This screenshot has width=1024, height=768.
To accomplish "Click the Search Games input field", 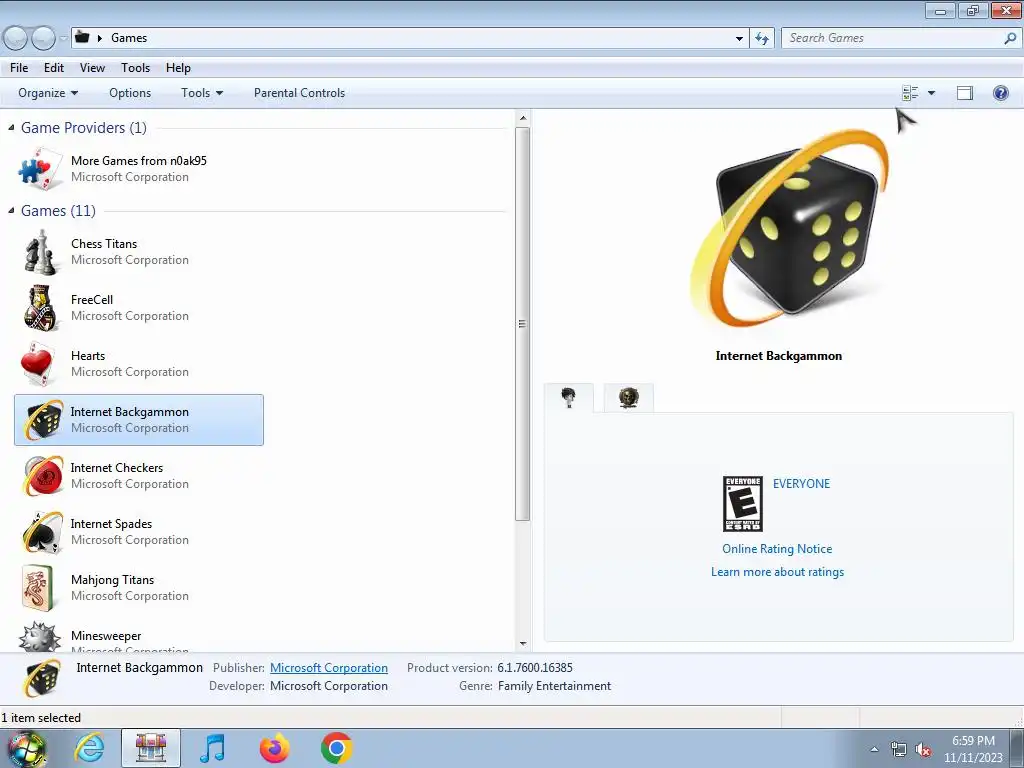I will pos(892,39).
